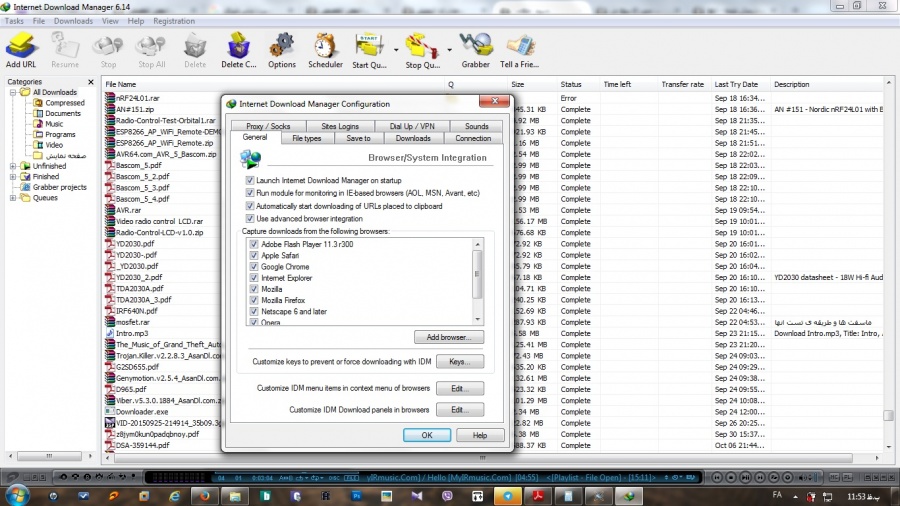
Task: Click the Delete Completed toolbar icon
Action: pos(239,50)
